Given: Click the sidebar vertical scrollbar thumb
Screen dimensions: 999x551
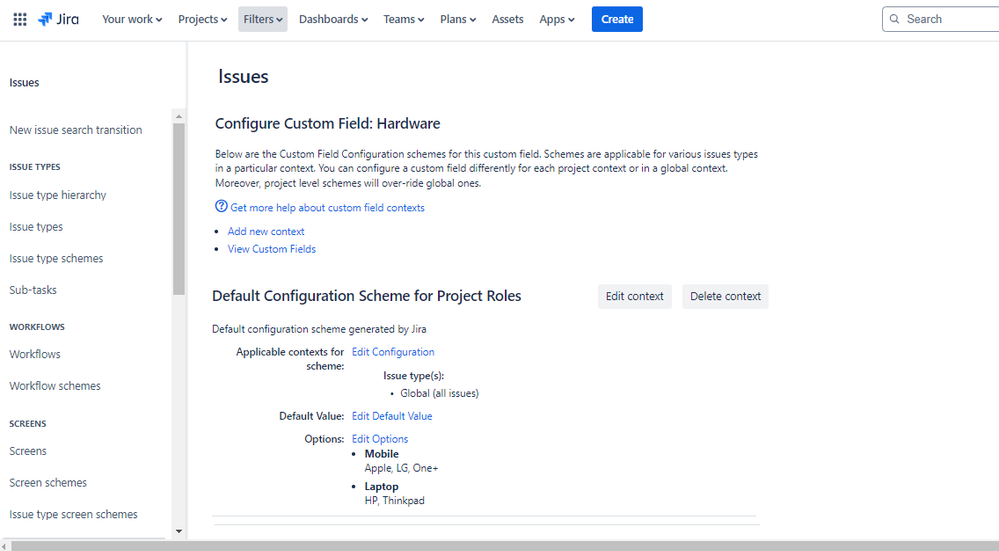Looking at the screenshot, I should pos(178,209).
